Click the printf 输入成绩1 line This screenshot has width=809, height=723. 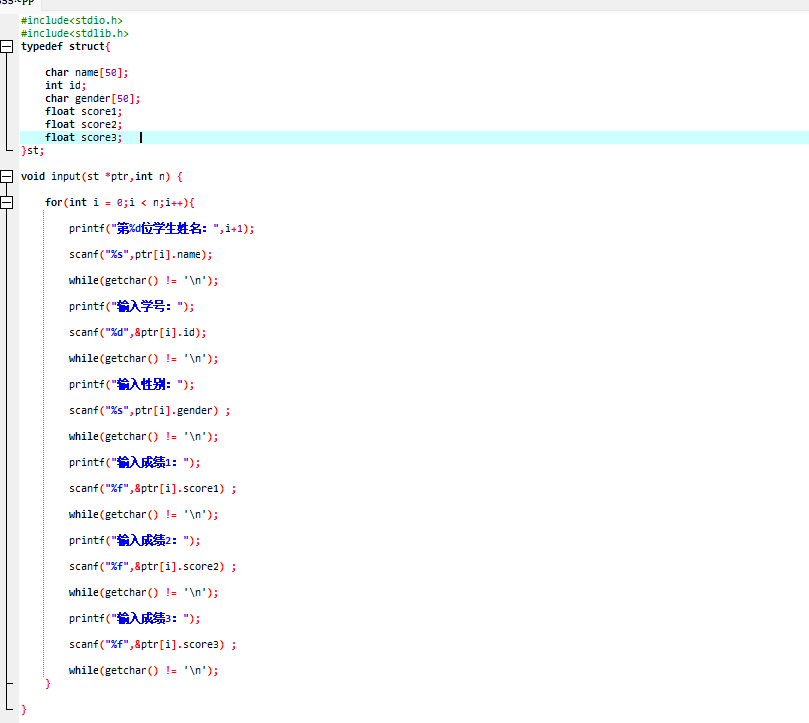(x=135, y=462)
